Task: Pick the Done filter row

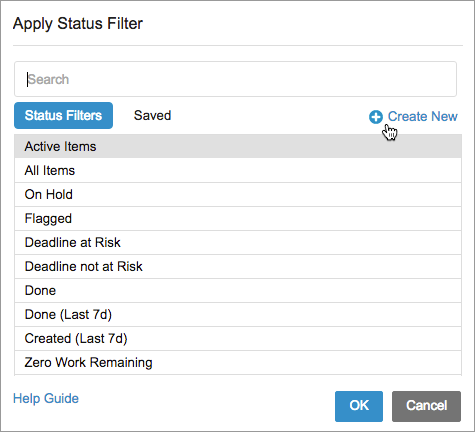Action: (238, 290)
